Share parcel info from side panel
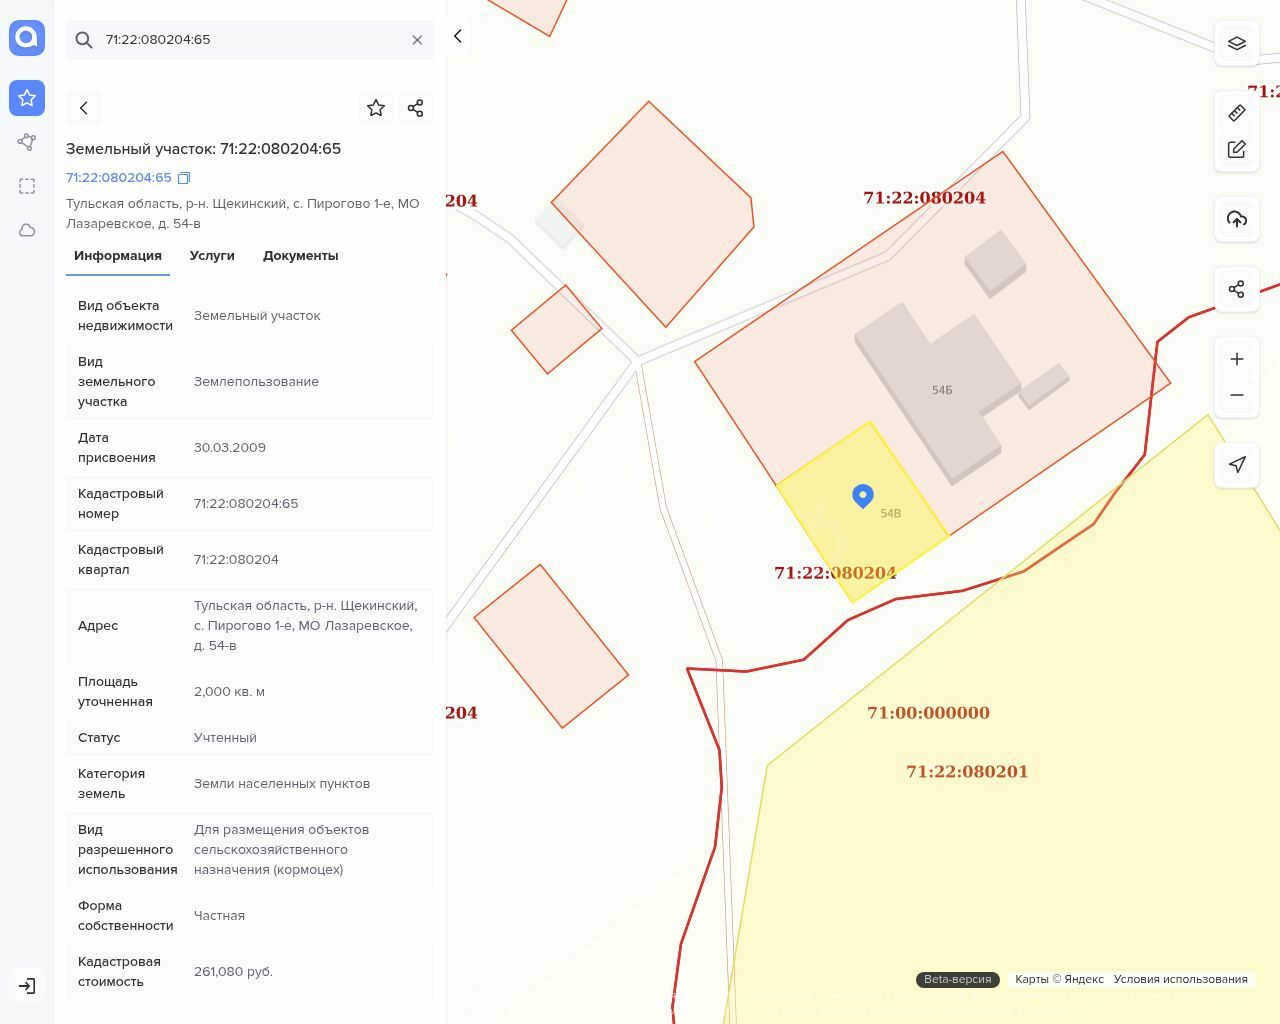The image size is (1280, 1024). point(416,108)
